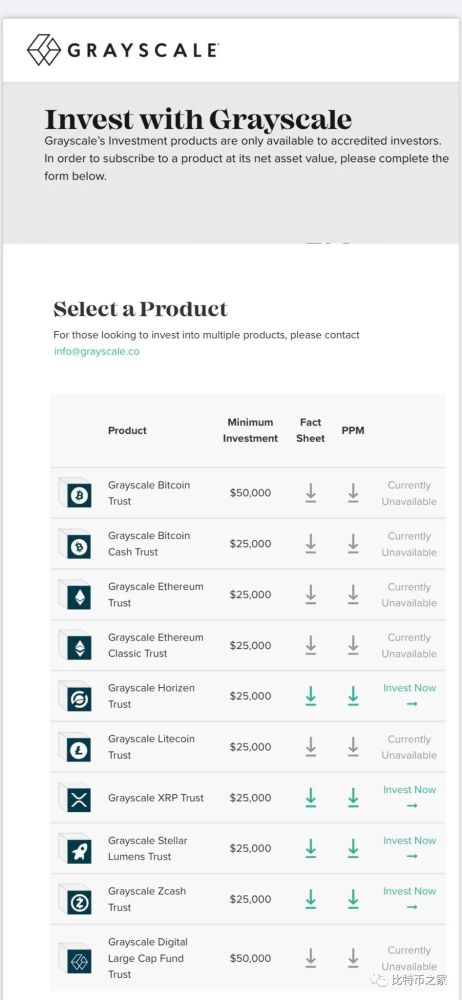This screenshot has width=462, height=1000.
Task: Click the Grayscale logo in the header
Action: point(123,50)
